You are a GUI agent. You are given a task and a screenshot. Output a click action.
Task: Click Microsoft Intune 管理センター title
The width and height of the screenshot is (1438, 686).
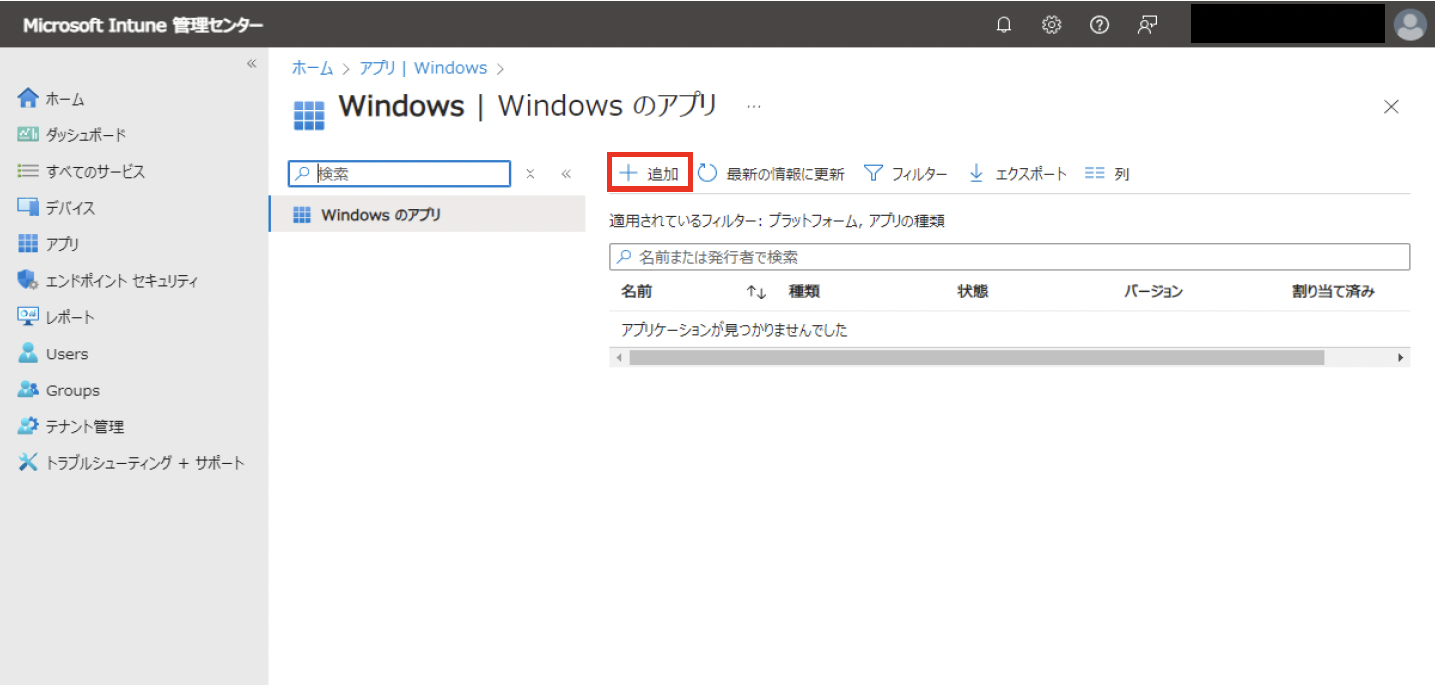143,26
